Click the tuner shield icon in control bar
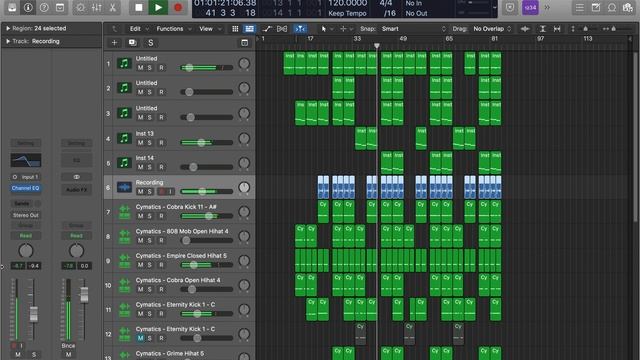 click(x=510, y=7)
